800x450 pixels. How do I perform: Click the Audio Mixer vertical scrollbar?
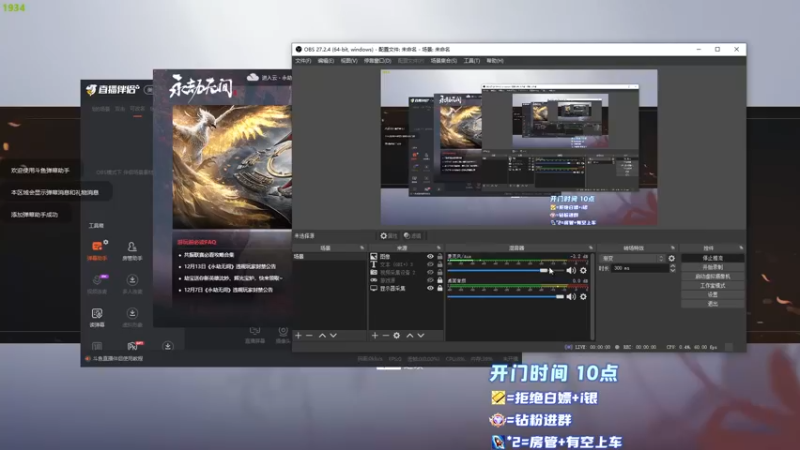click(x=592, y=296)
